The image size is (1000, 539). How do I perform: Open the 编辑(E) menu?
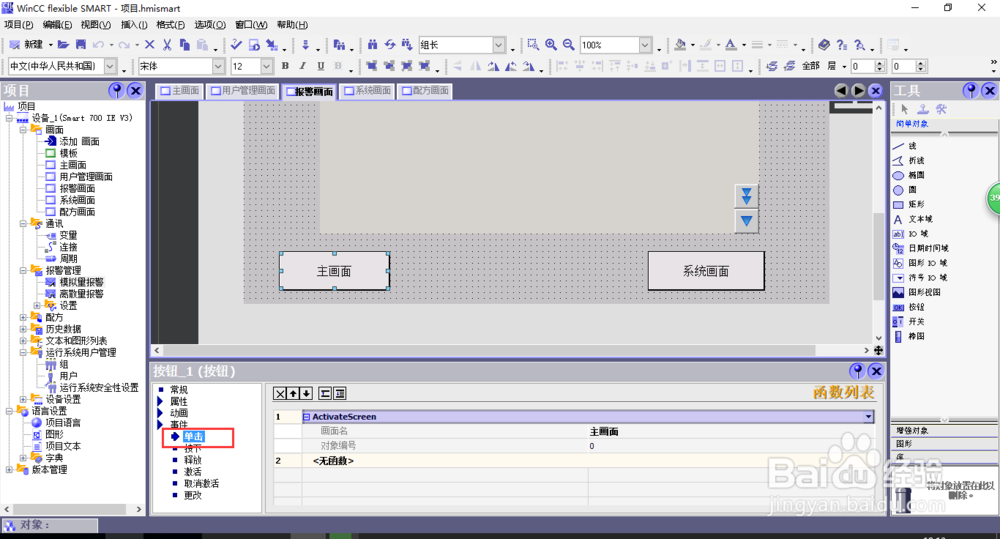tap(57, 25)
